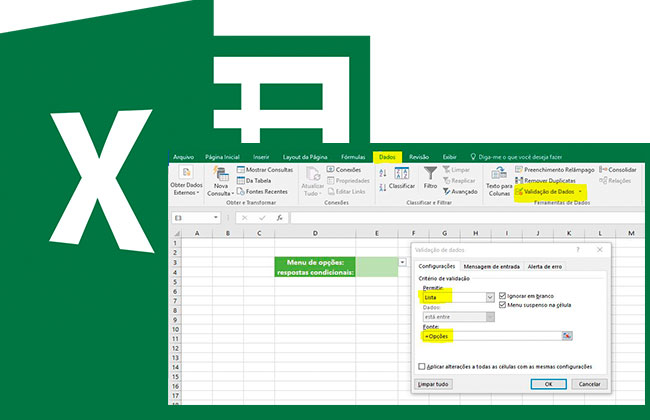Click Limpar filter in the ribbon
650x420 pixels.
point(456,170)
